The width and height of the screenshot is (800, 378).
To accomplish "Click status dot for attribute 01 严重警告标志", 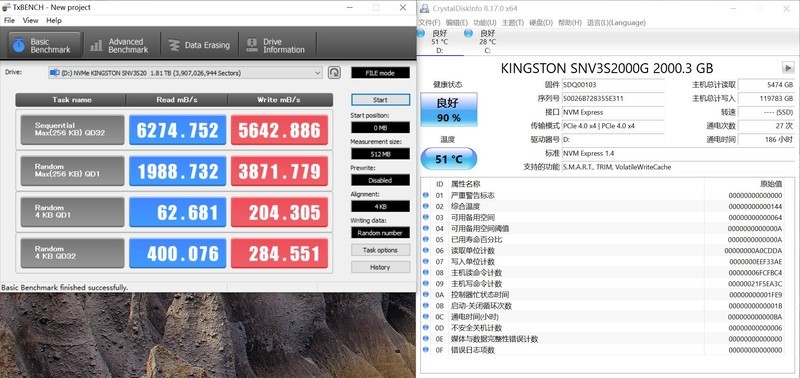I will (426, 195).
